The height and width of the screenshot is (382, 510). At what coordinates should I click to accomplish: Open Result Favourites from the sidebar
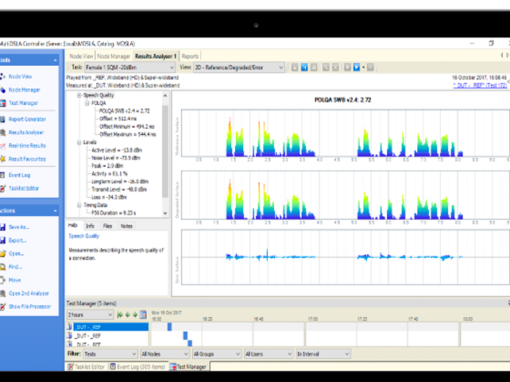pyautogui.click(x=27, y=159)
